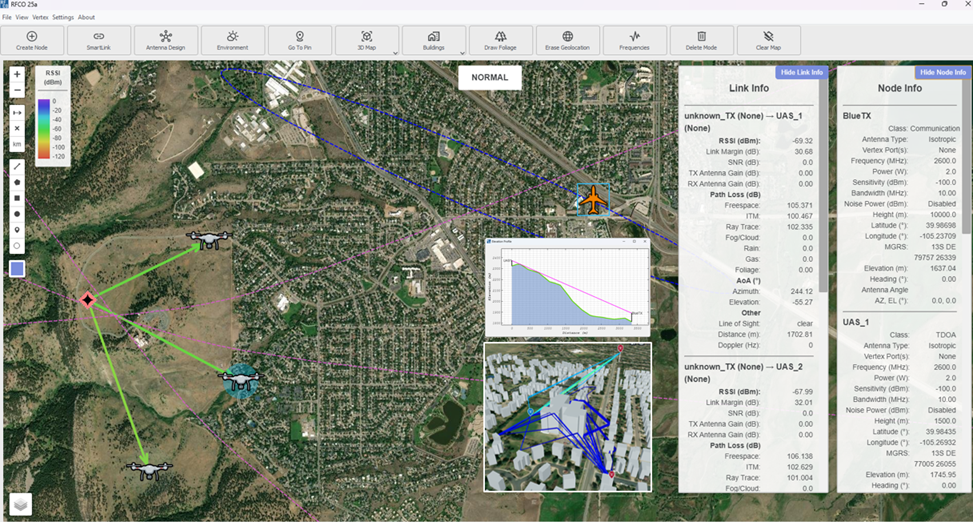973x522 pixels.
Task: Open the Antenna Design tool
Action: pyautogui.click(x=166, y=40)
